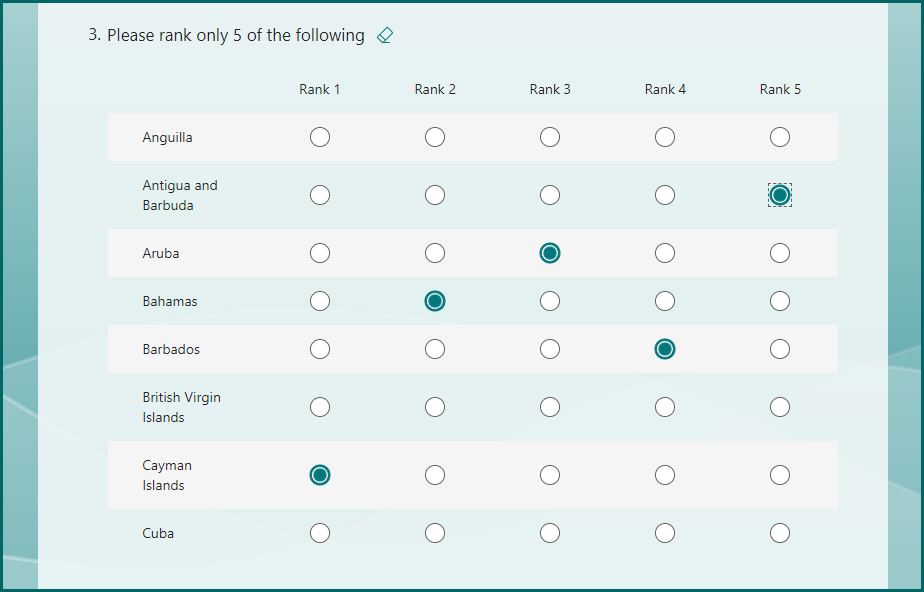Choose Rank 3 for Cuba

point(550,533)
